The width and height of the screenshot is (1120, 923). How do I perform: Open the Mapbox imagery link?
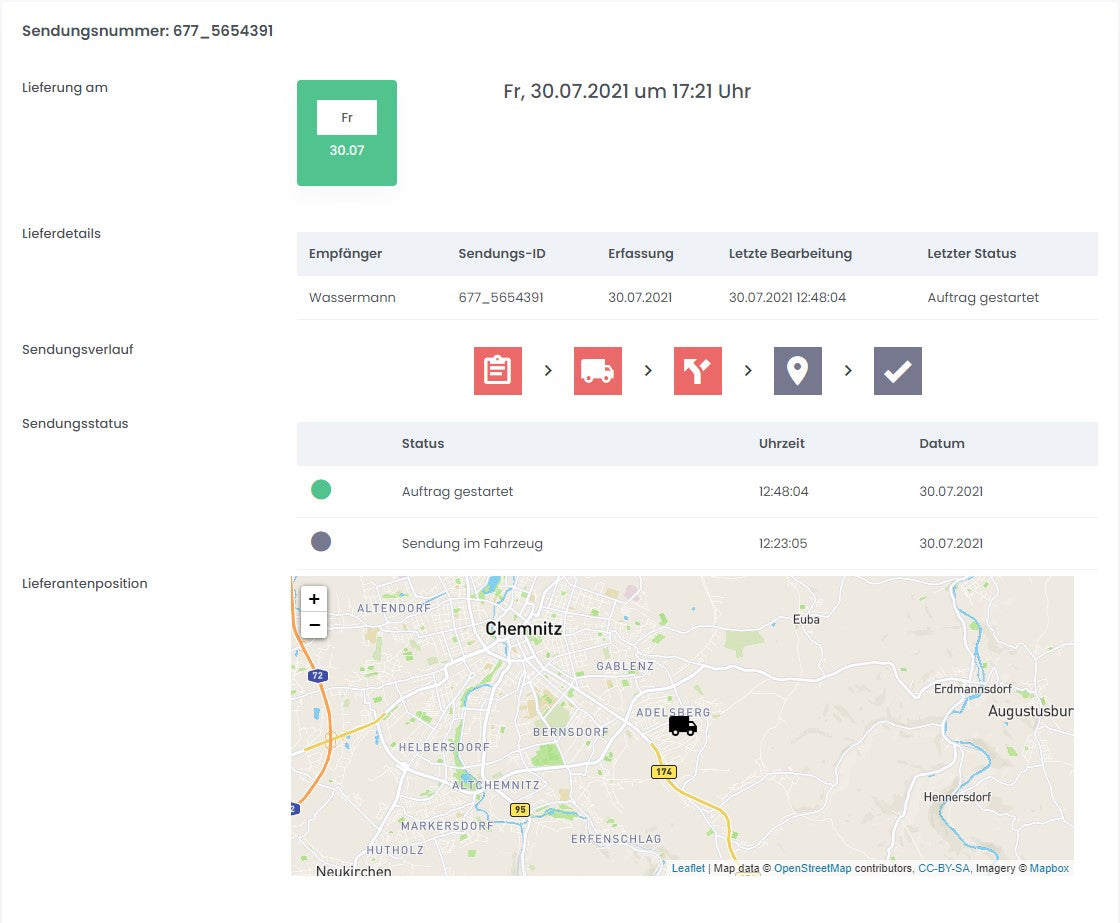coord(1049,868)
